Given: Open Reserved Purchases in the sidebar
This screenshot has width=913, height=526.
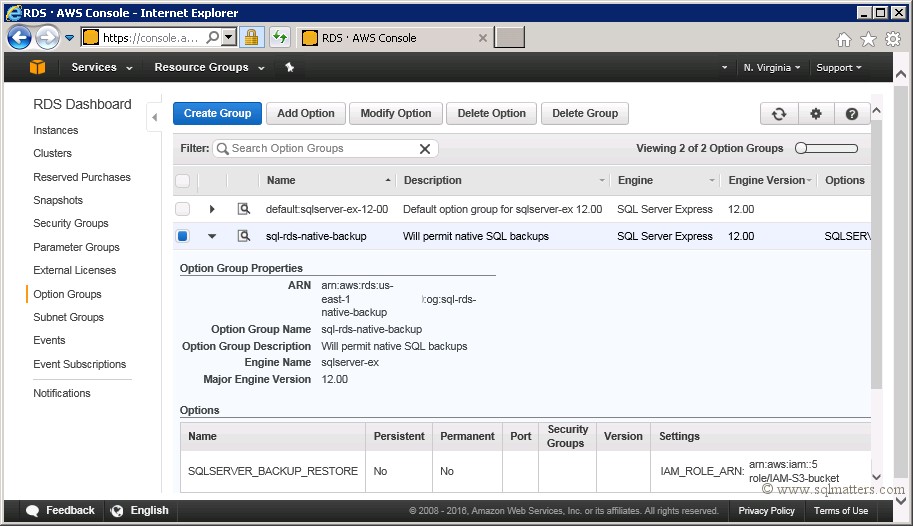Looking at the screenshot, I should tap(82, 177).
